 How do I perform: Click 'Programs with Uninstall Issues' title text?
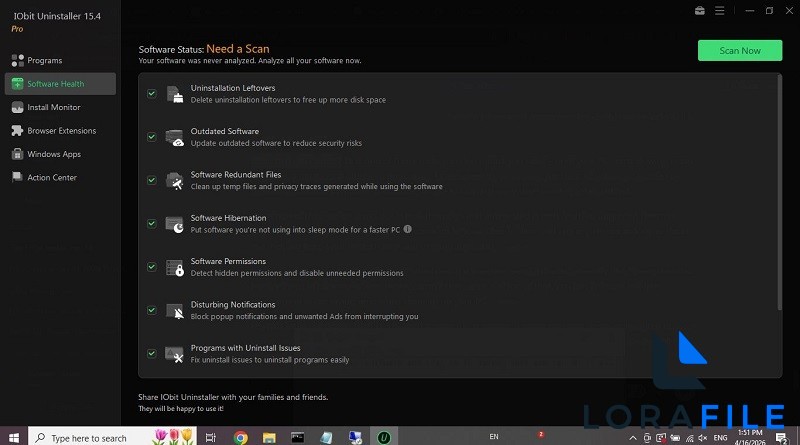point(245,348)
